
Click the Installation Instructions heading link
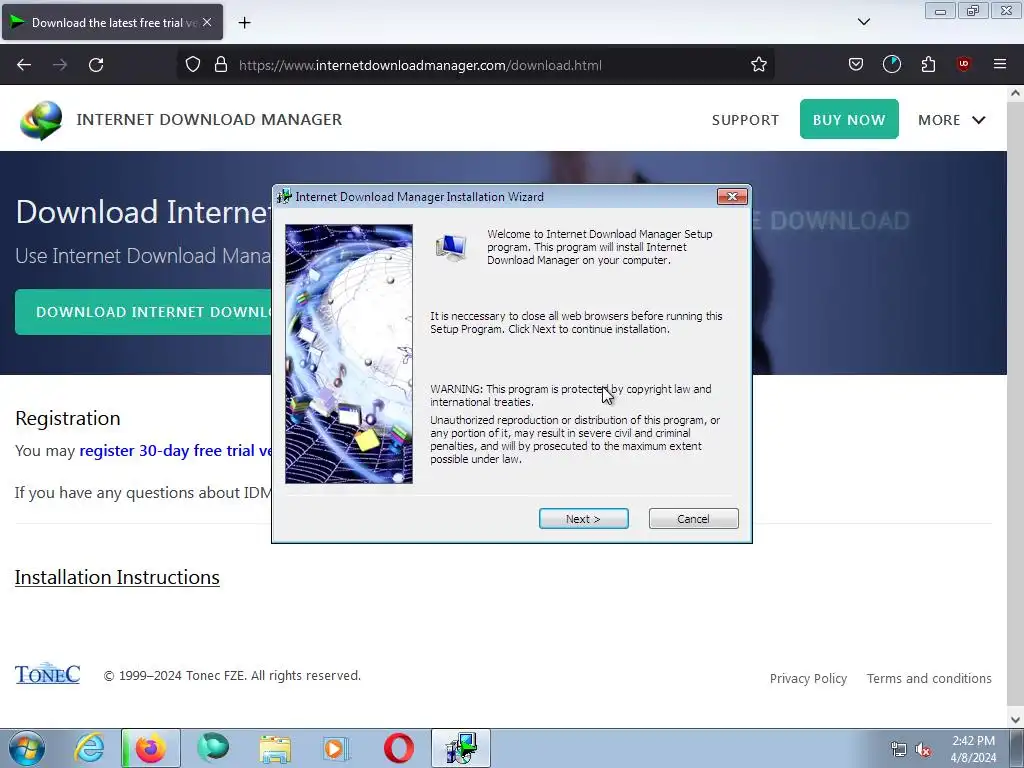click(117, 577)
